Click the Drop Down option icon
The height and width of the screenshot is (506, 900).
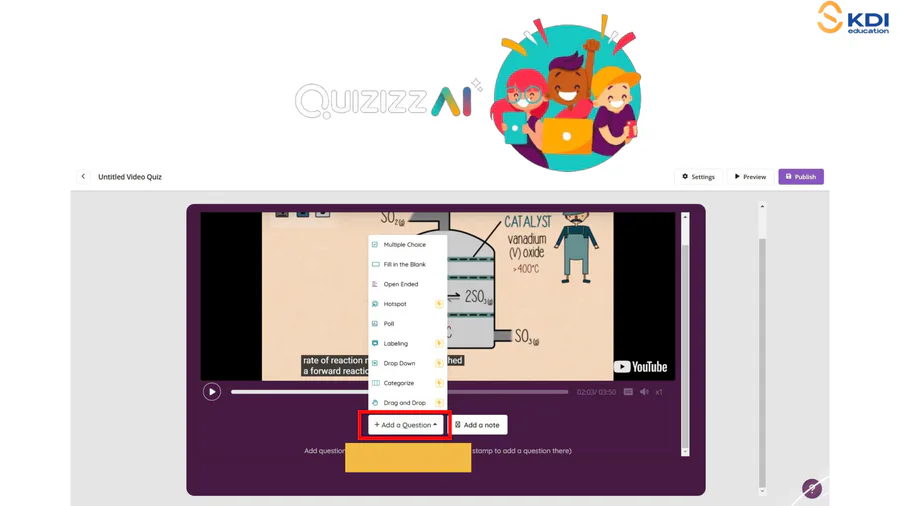375,363
